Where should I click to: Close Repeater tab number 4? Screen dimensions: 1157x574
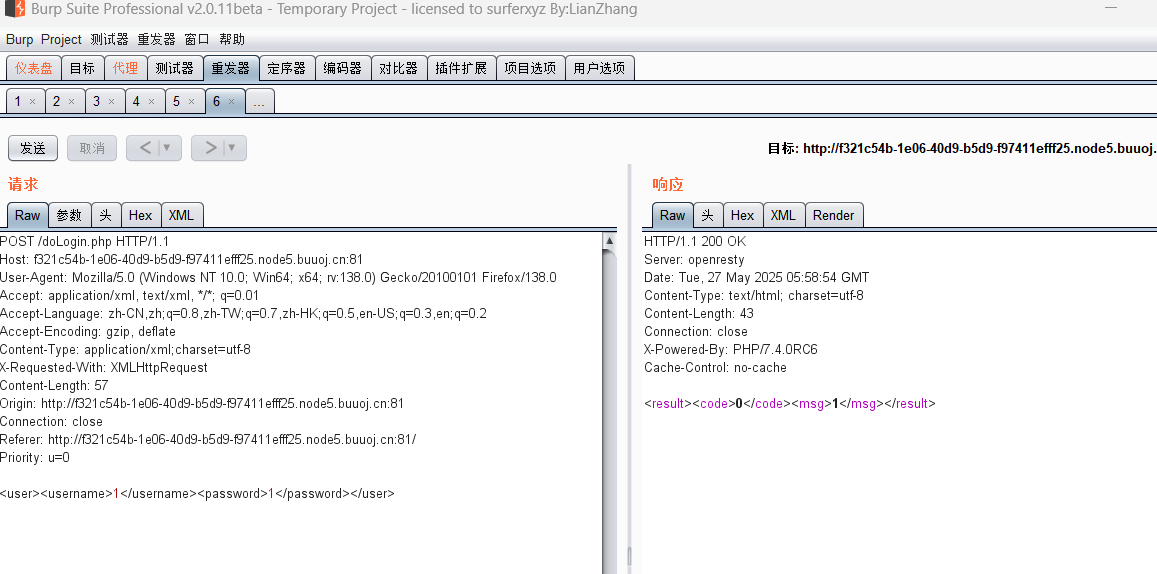pos(151,102)
